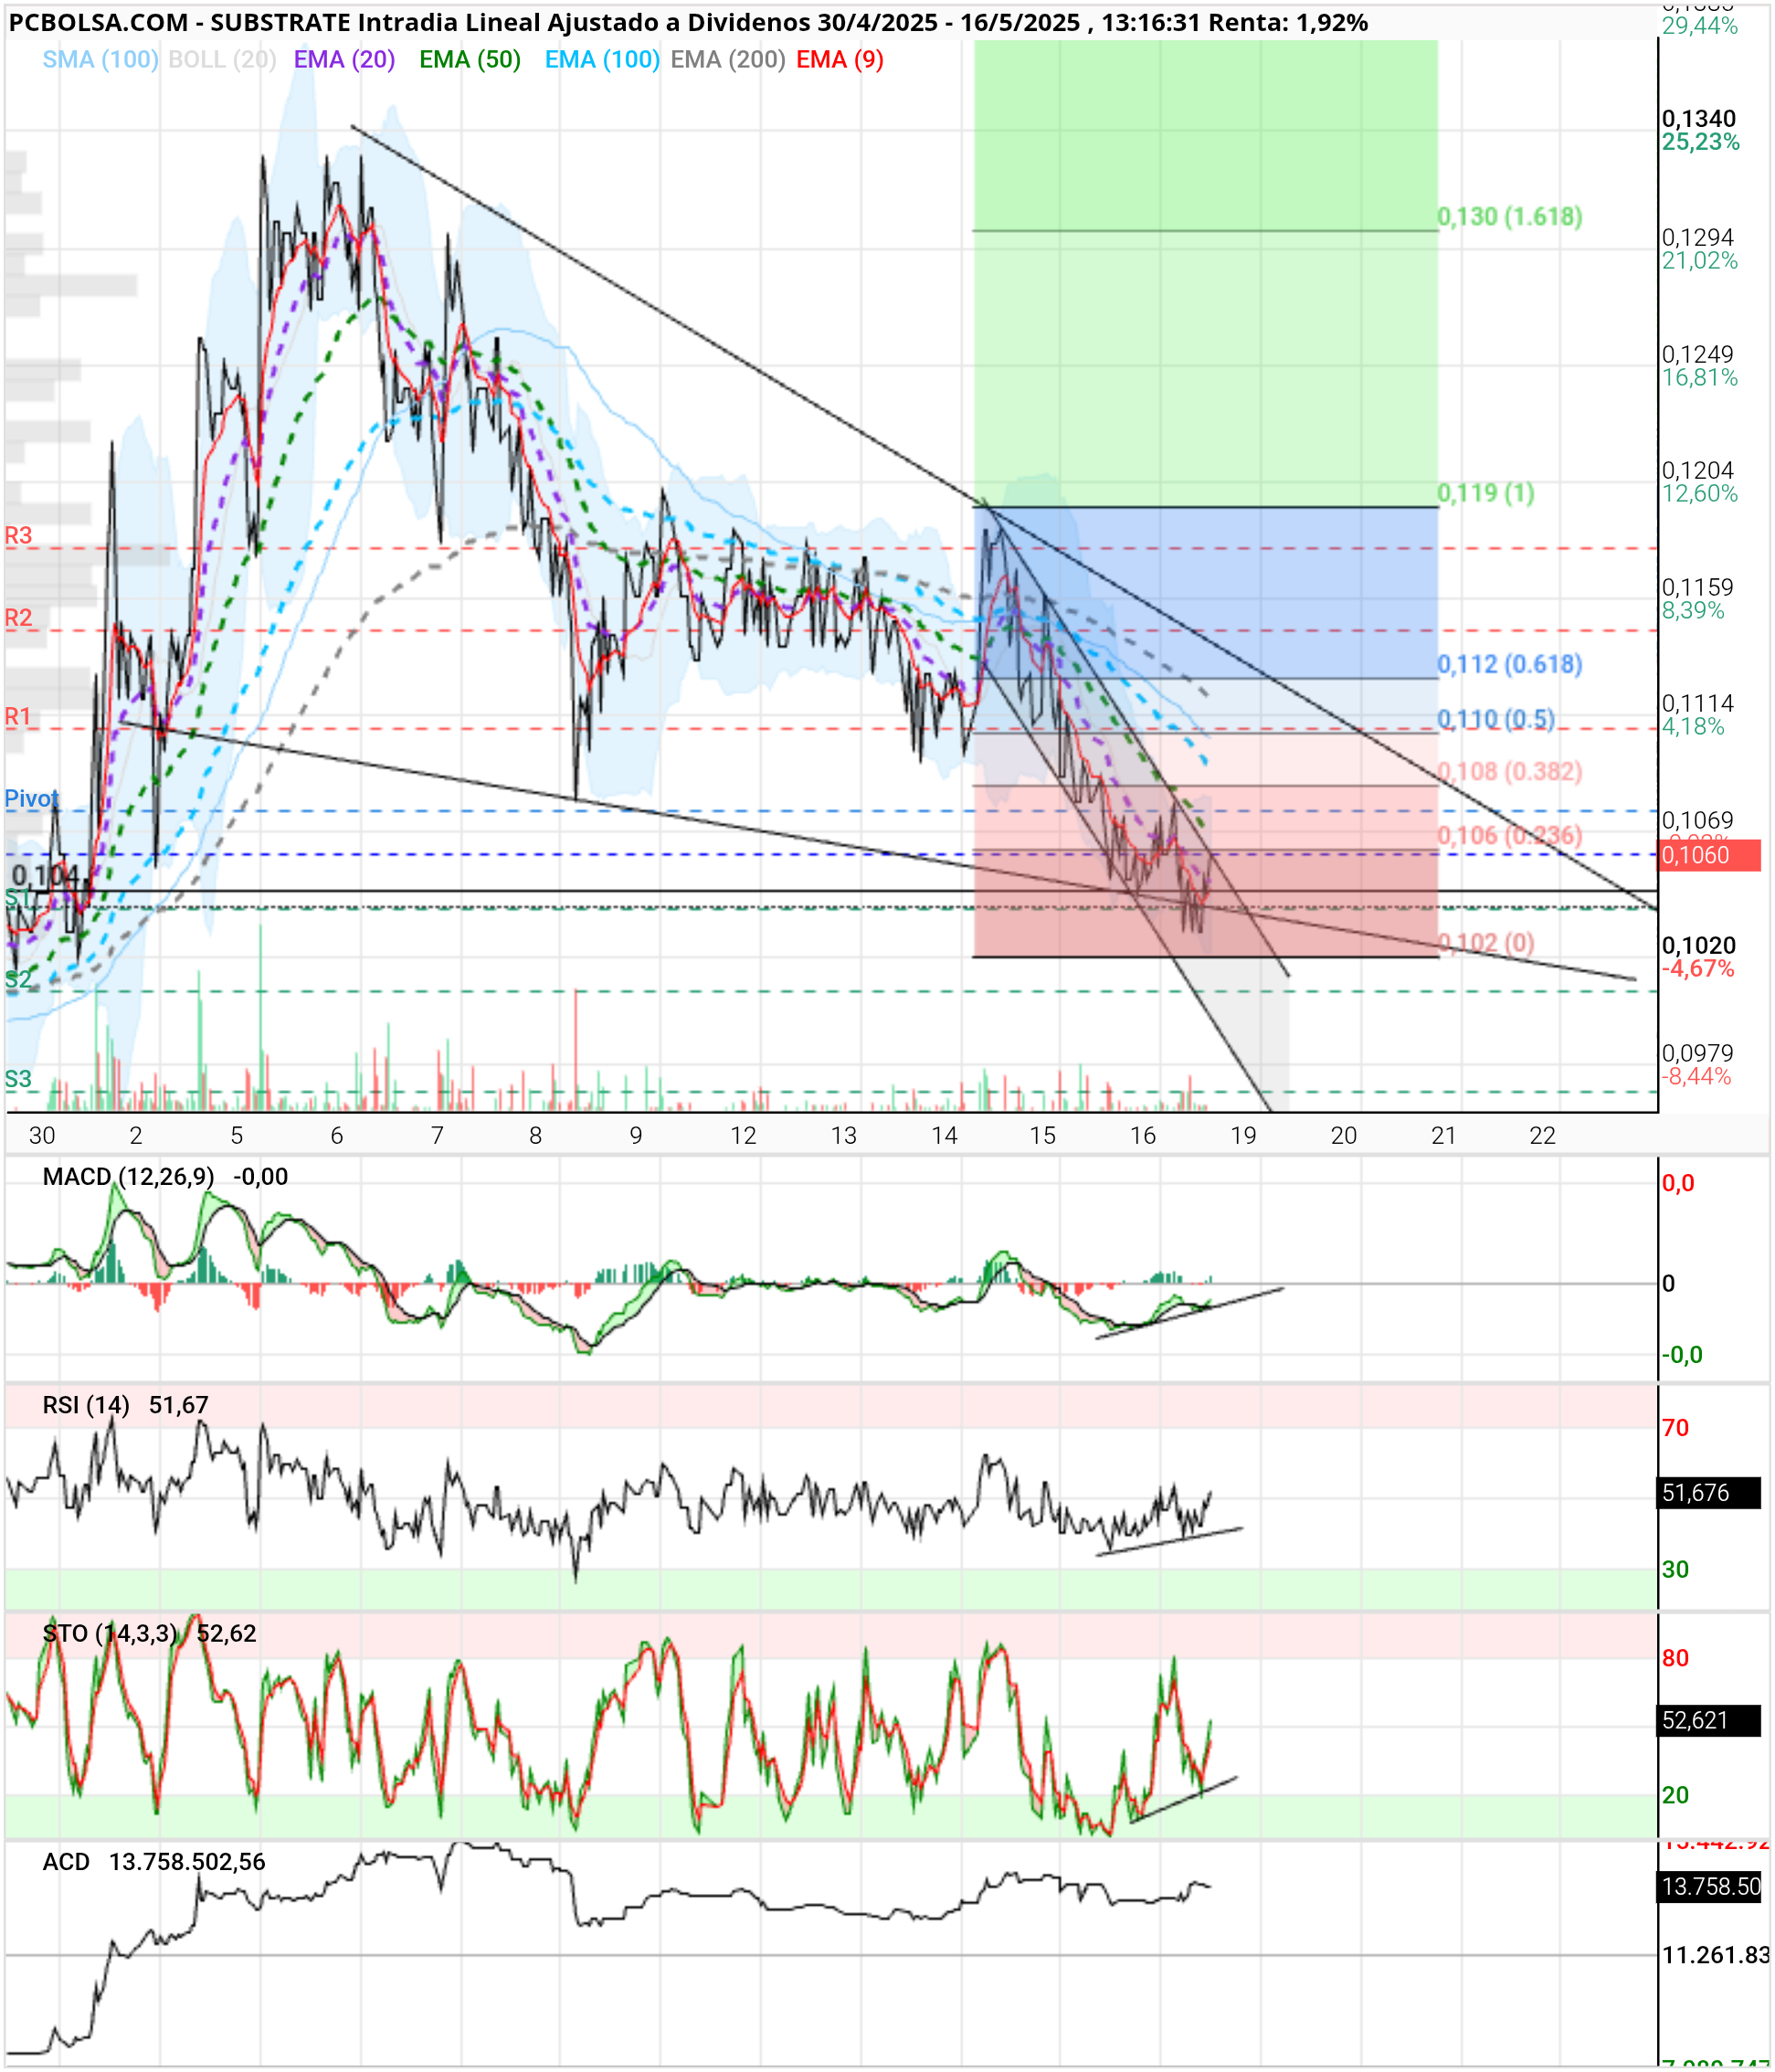Click the 25,23% axis percentage
Screen dimensions: 1775x2072
tap(1701, 142)
